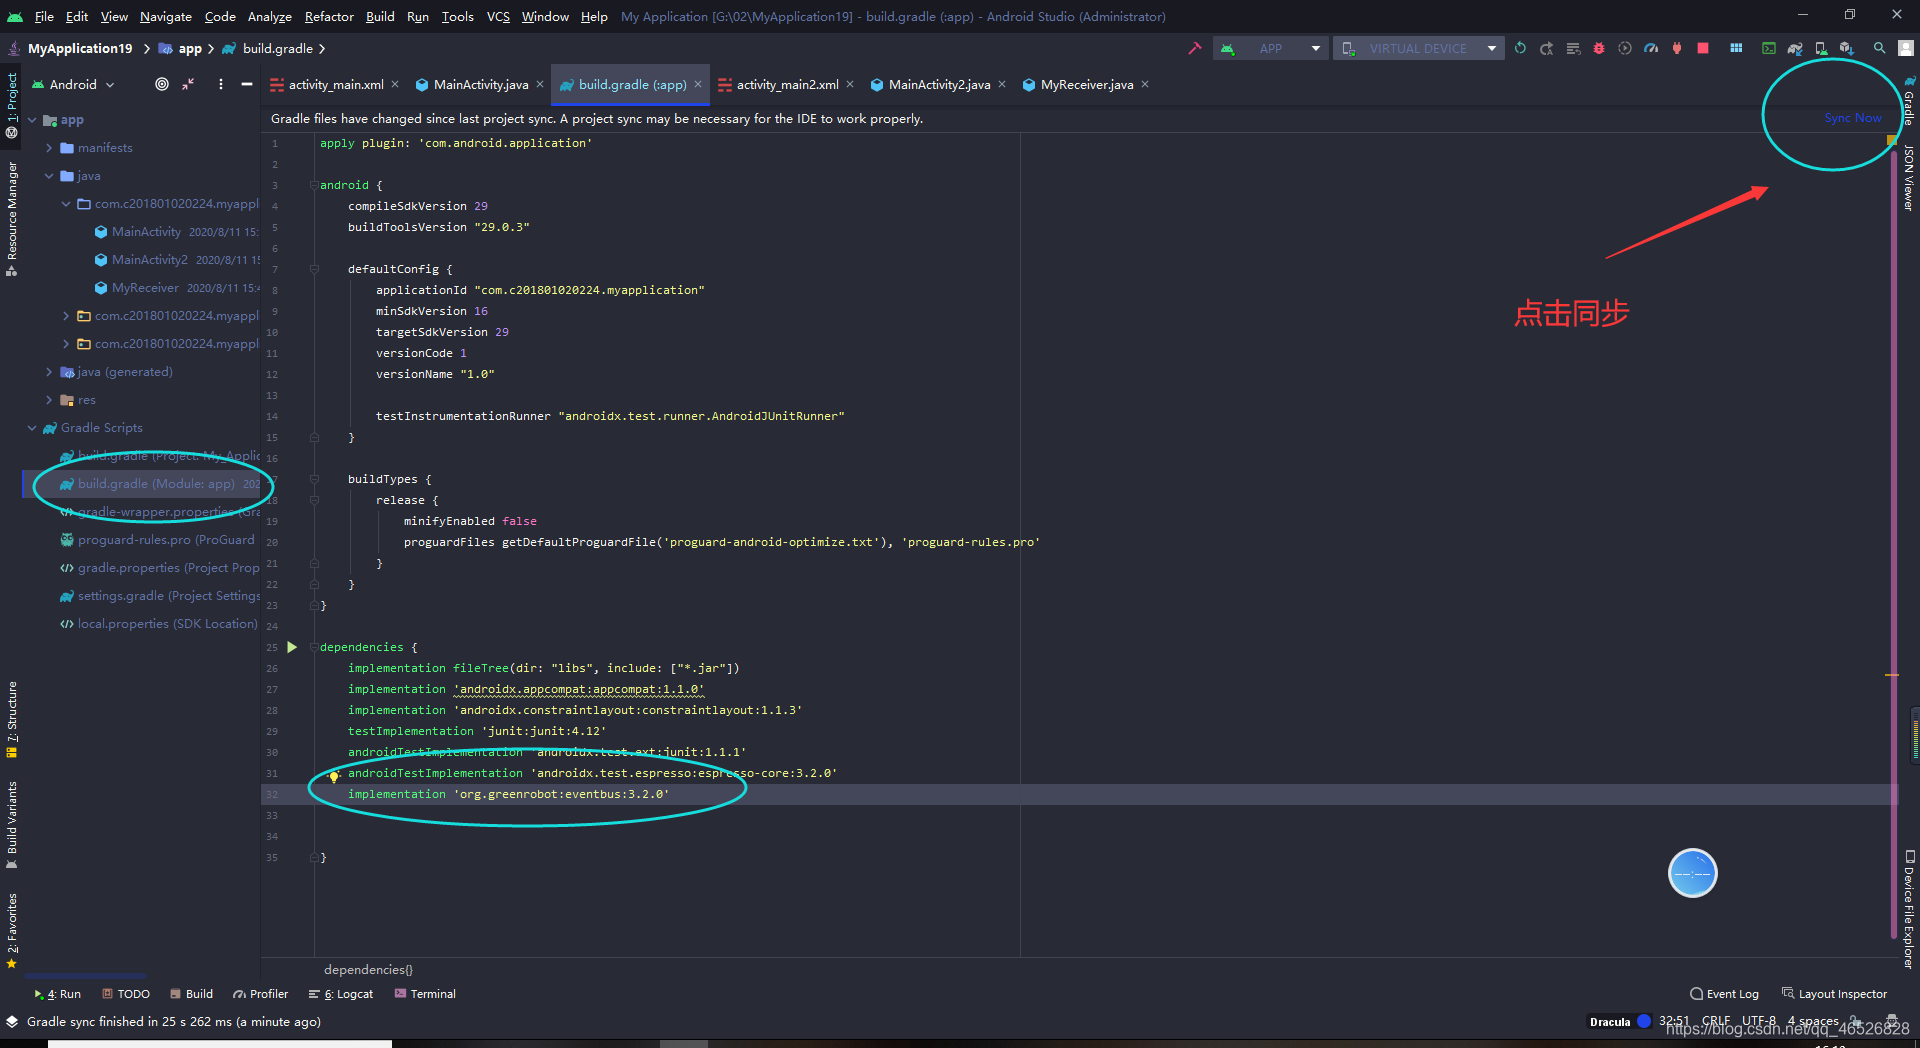Click the dependencies{} breadcrumb
The image size is (1920, 1048).
(368, 969)
